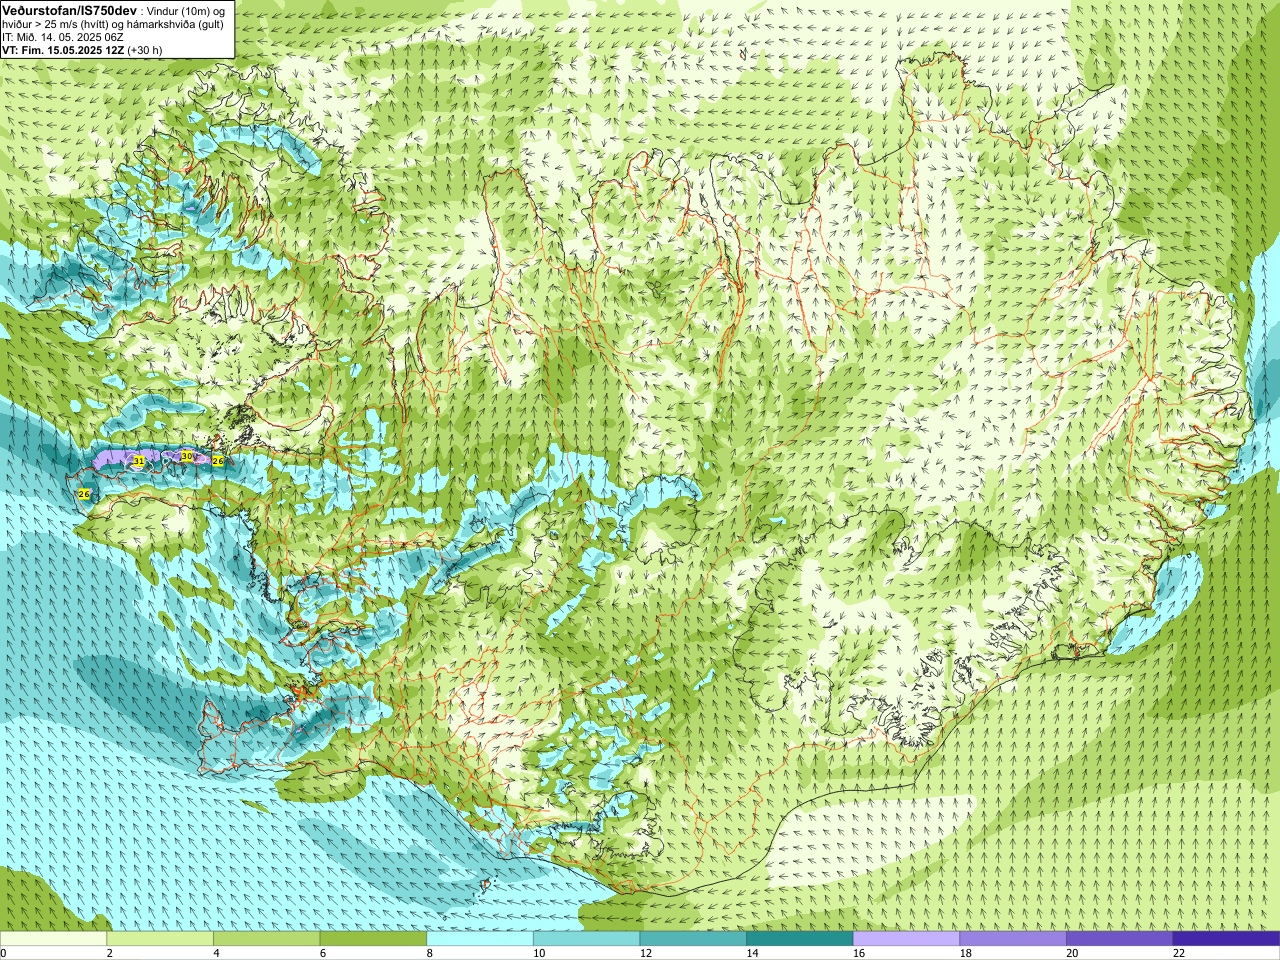The image size is (1280, 960).
Task: Click the legend scale value 22
Action: click(1179, 953)
